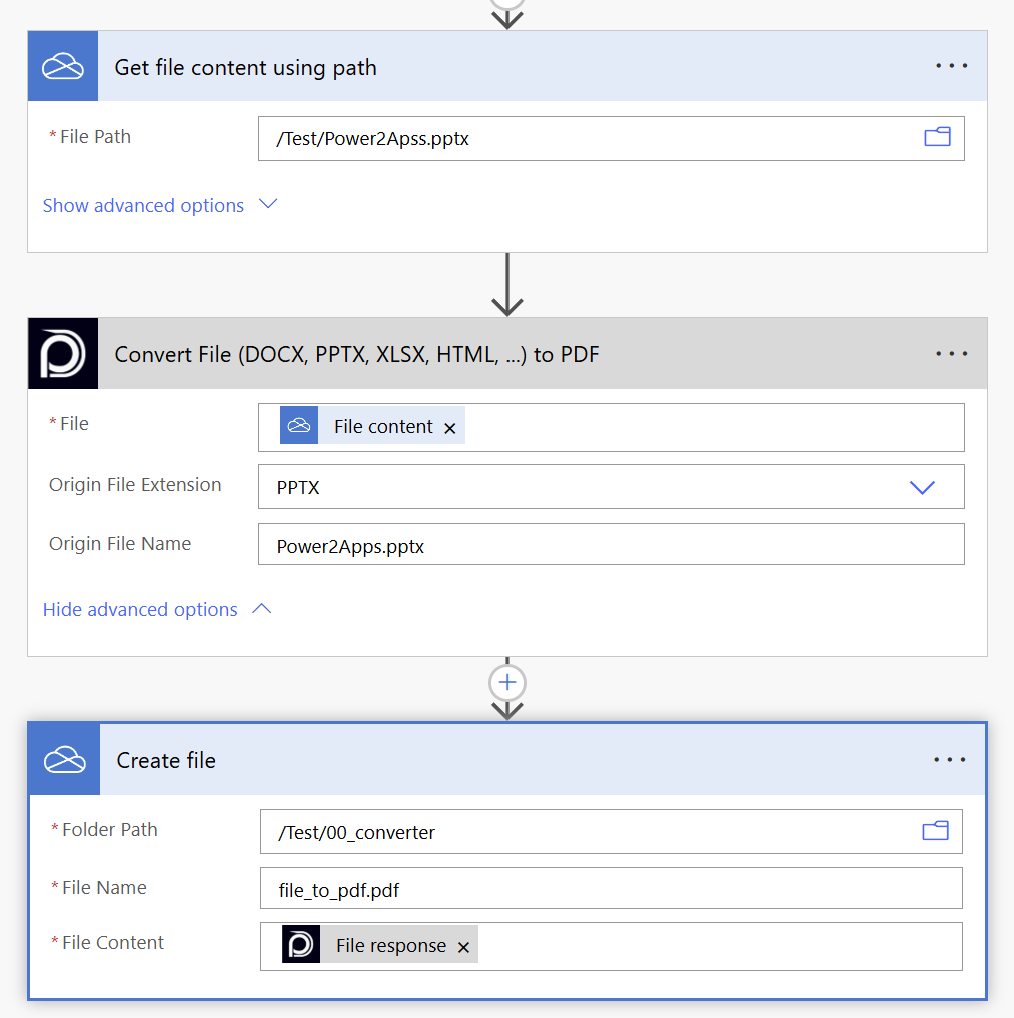Remove the File content dynamic token
This screenshot has width=1014, height=1018.
click(450, 428)
